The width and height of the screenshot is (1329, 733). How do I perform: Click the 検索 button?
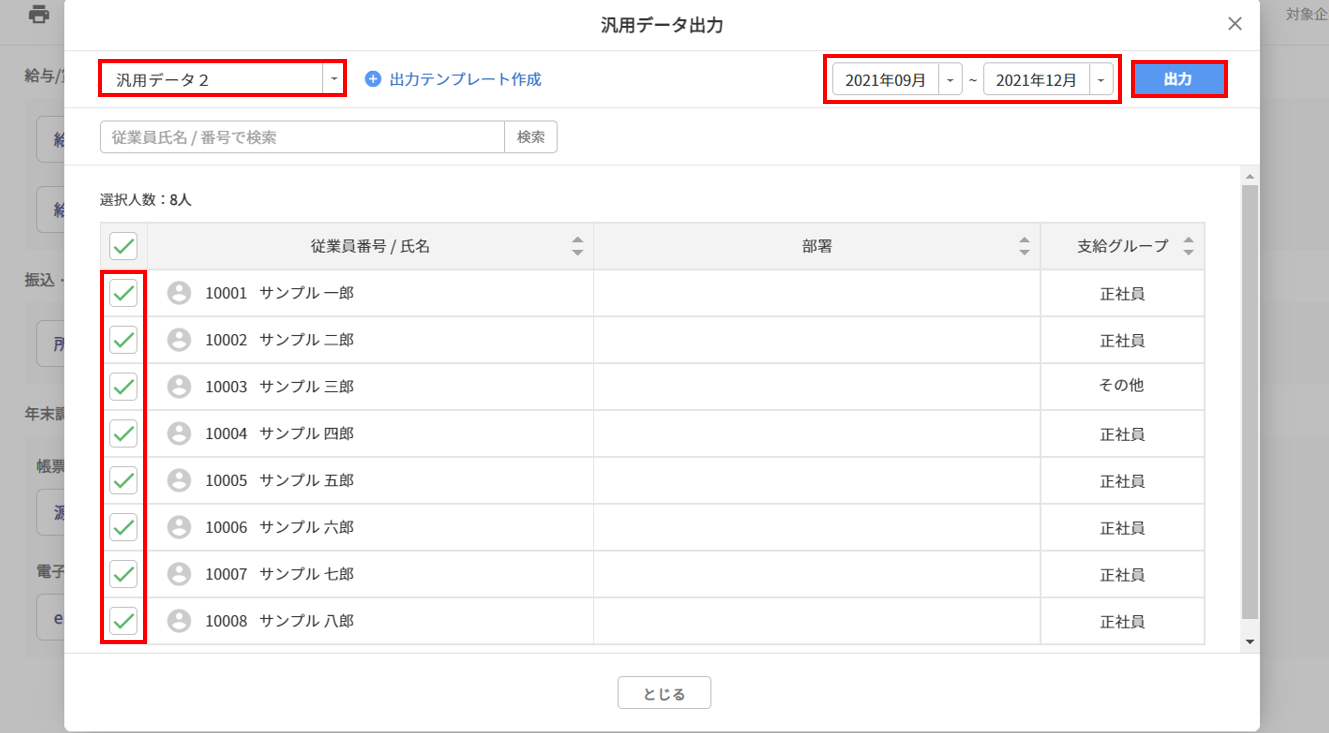(531, 137)
